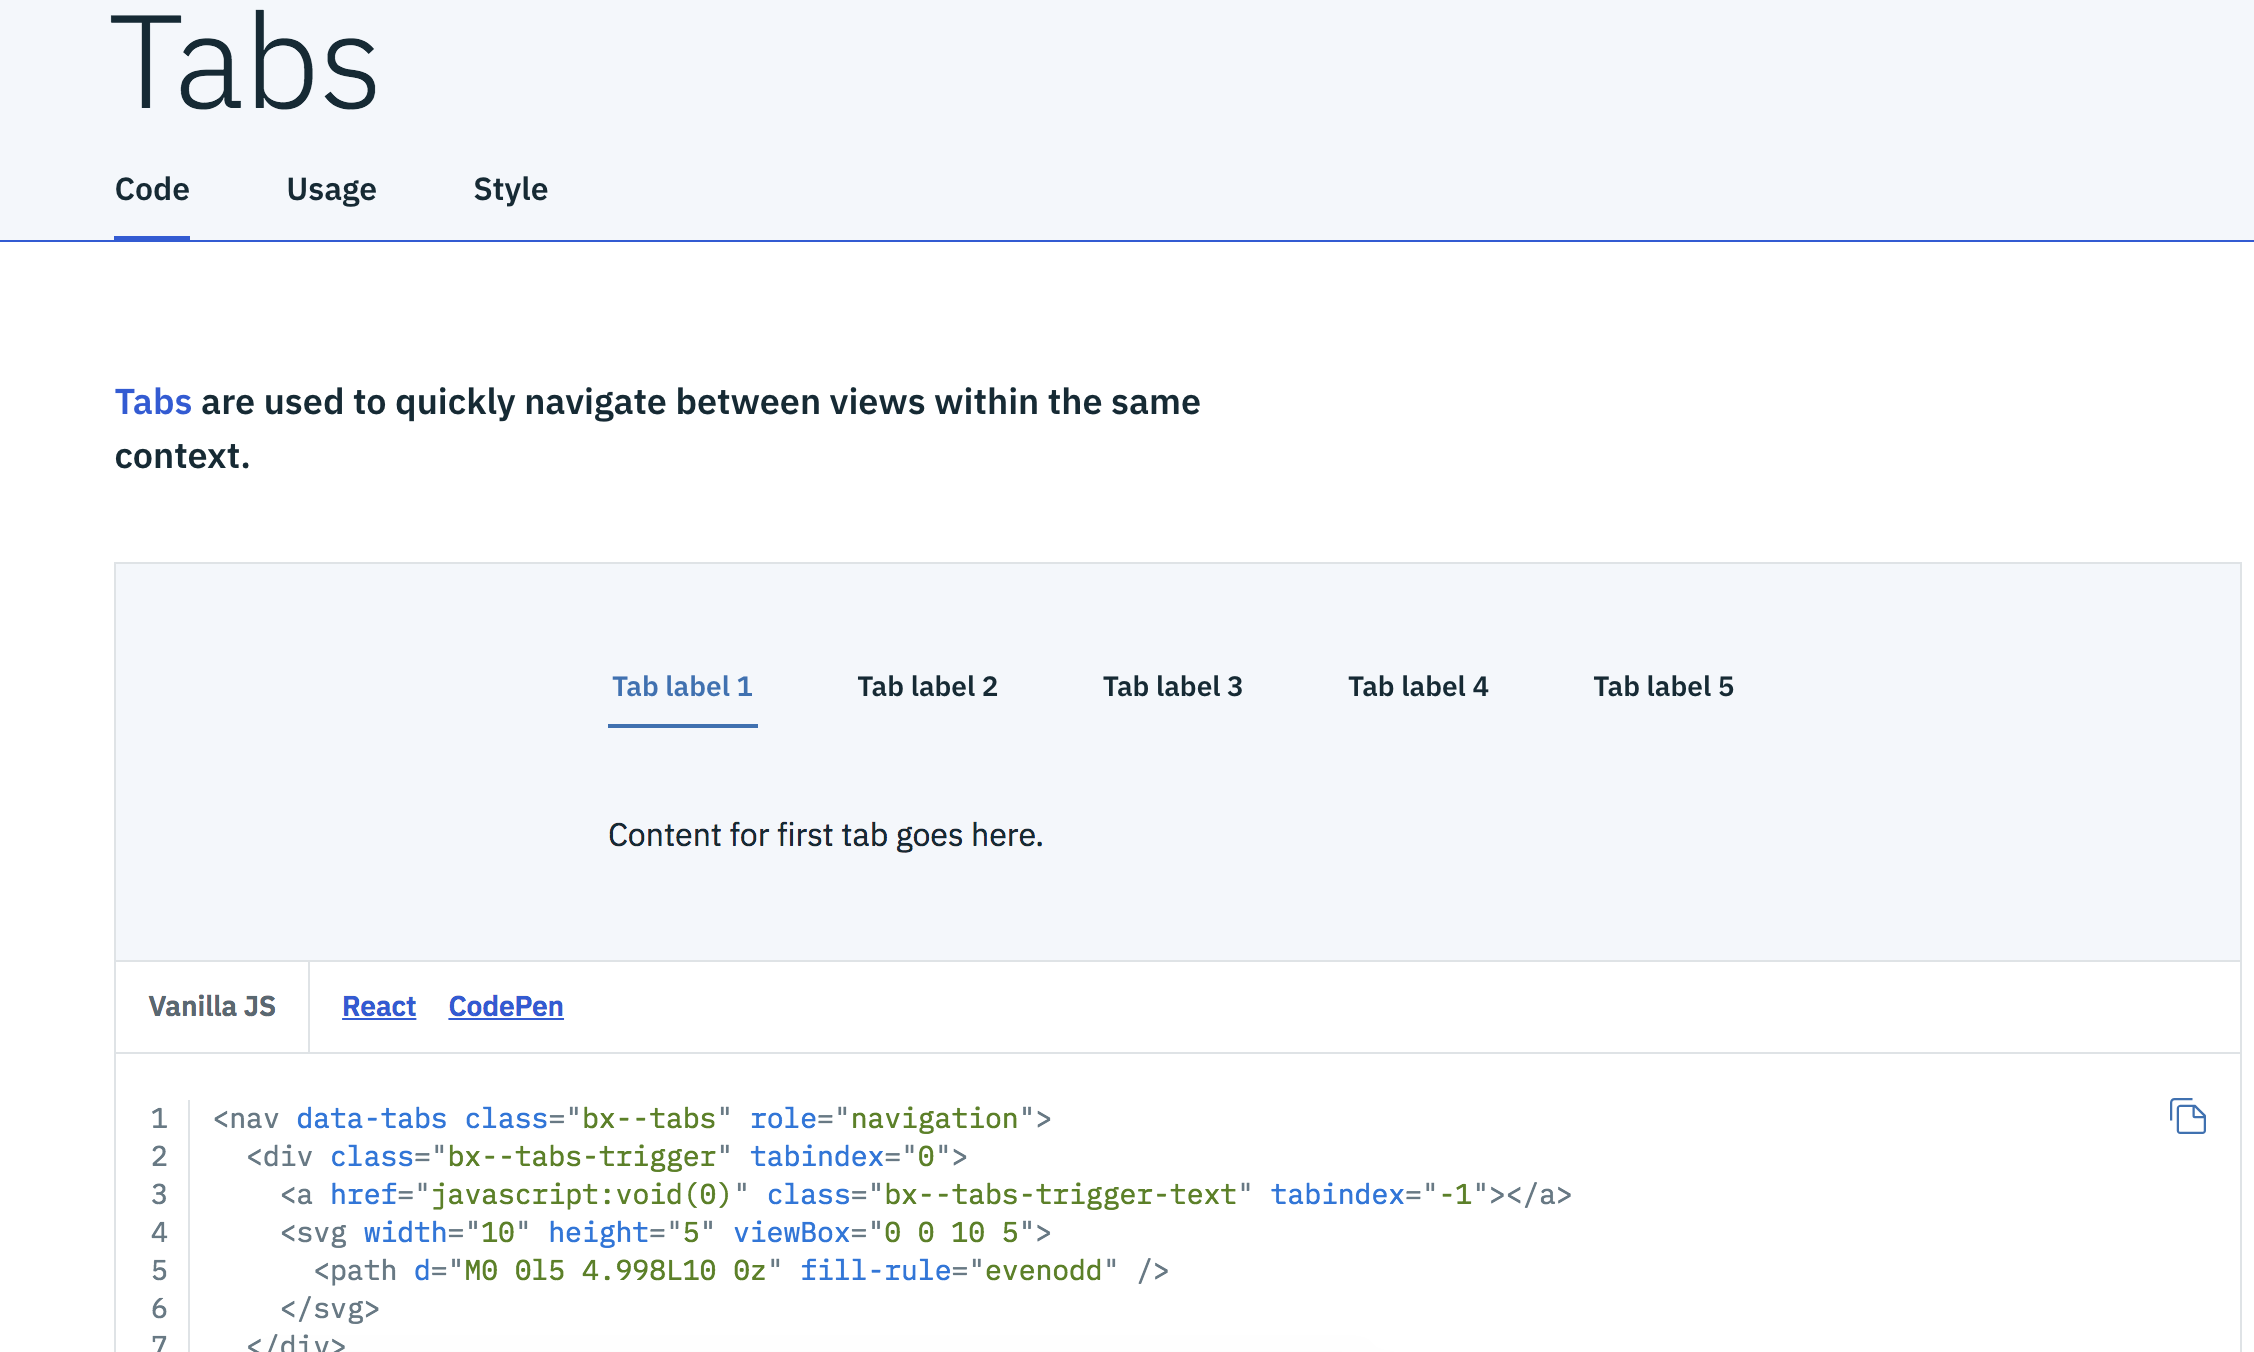
Task: Select the Code tab
Action: pos(152,189)
